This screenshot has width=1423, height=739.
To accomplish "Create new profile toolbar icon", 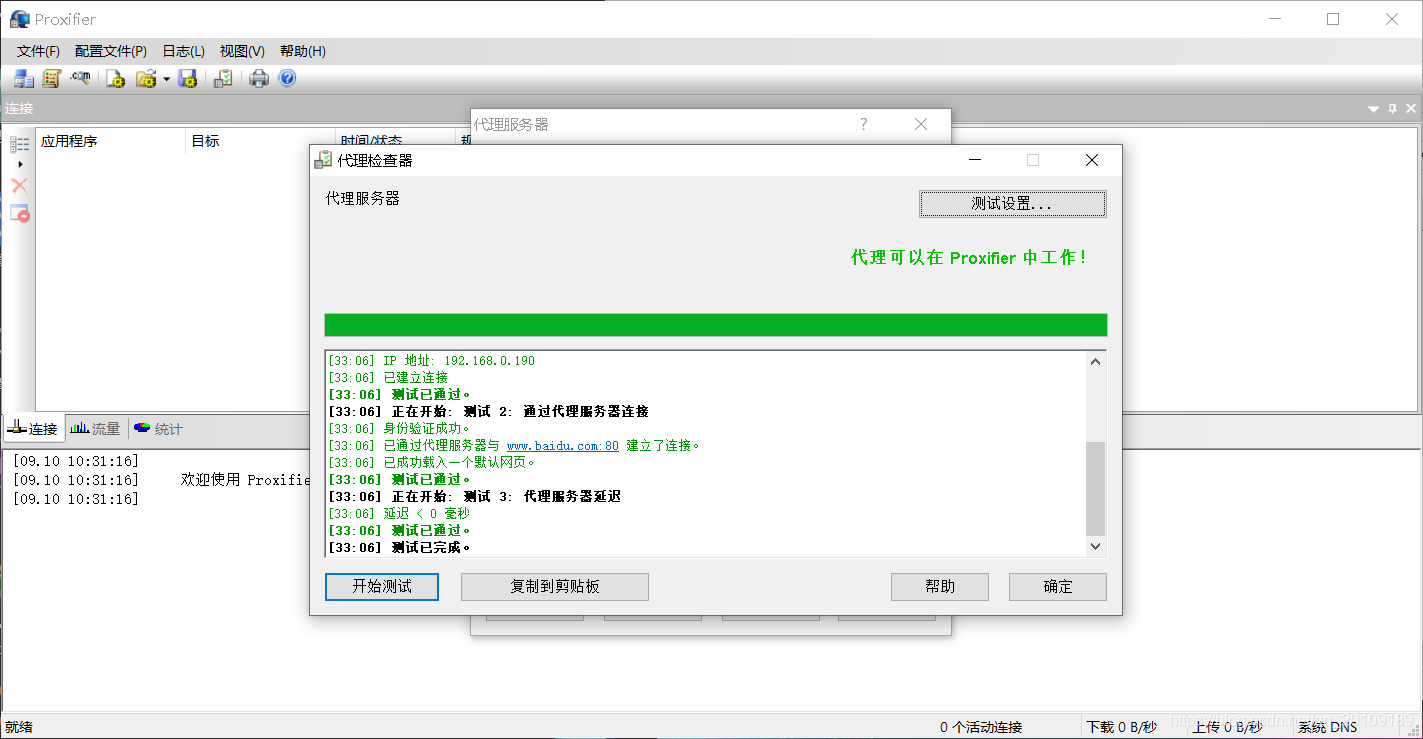I will (x=116, y=78).
